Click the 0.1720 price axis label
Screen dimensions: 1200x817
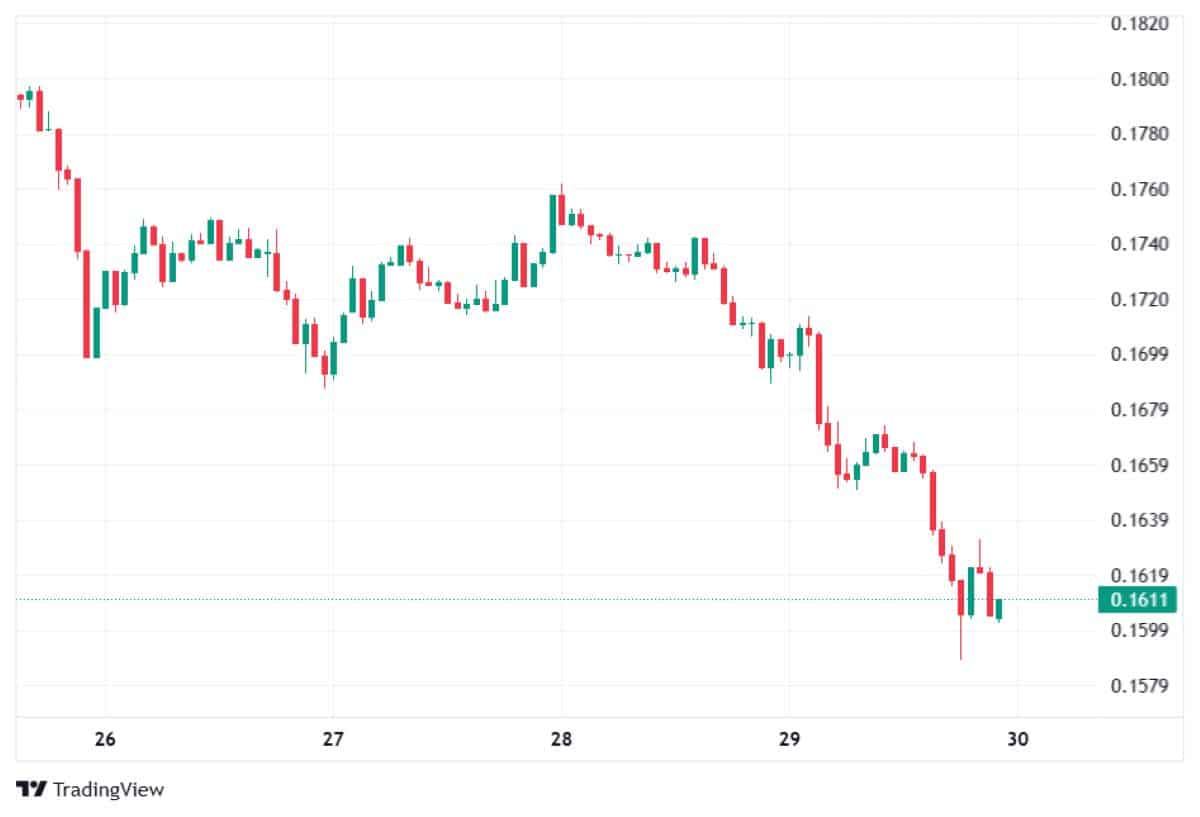click(1140, 299)
